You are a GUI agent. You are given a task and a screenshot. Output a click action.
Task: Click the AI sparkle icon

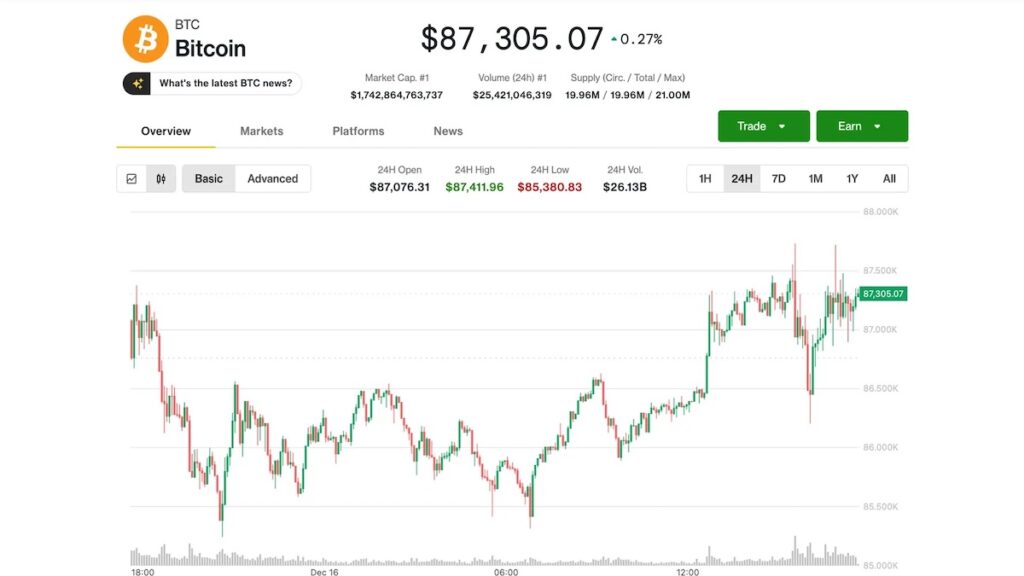(137, 84)
